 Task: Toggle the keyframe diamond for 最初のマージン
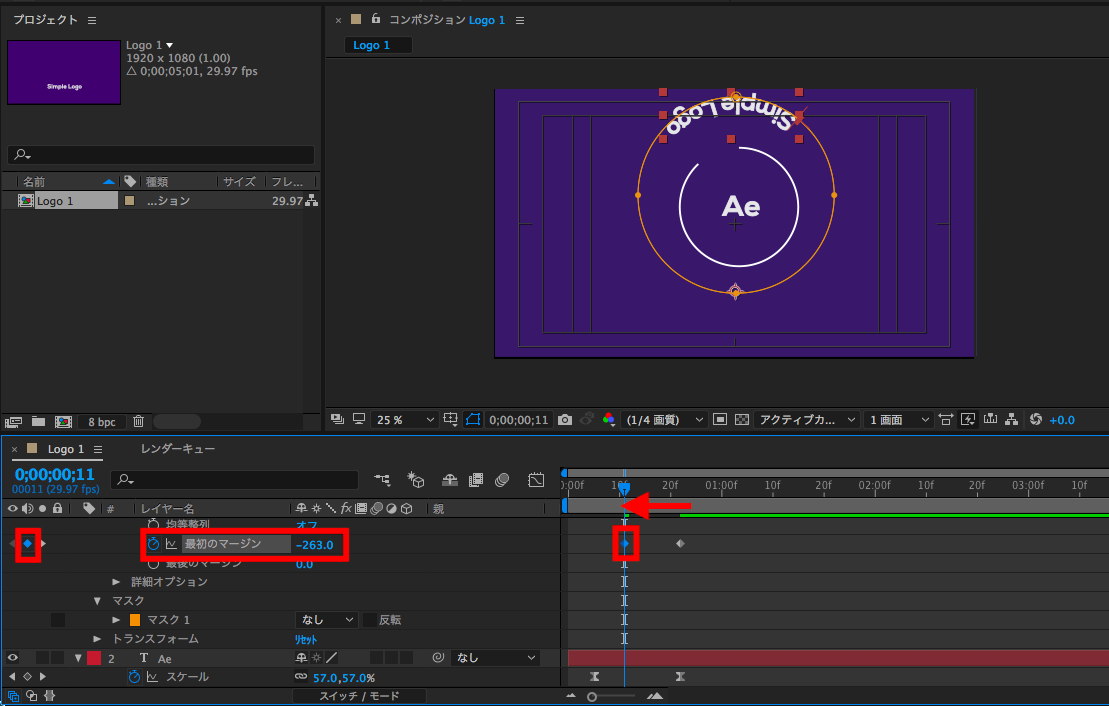[x=28, y=544]
